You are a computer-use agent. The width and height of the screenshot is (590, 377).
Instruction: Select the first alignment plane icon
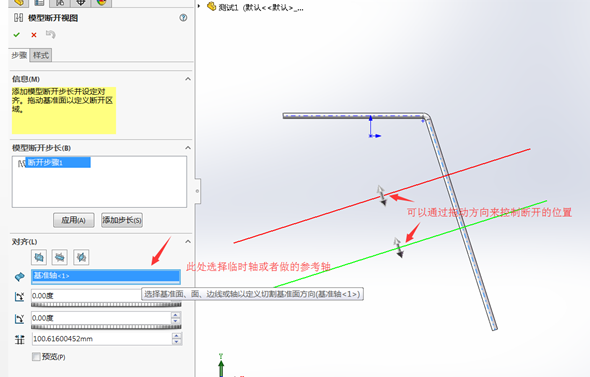coord(39,257)
